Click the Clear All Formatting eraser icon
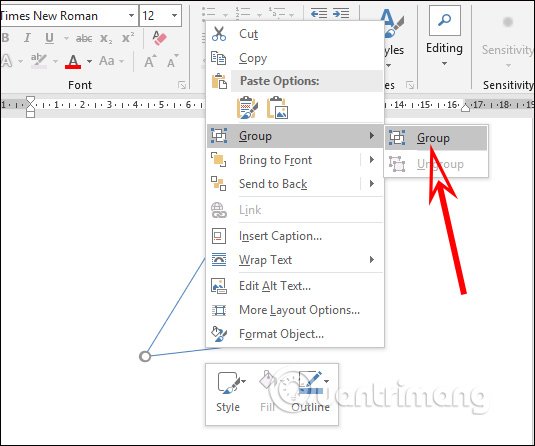This screenshot has height=446, width=535. tap(159, 38)
